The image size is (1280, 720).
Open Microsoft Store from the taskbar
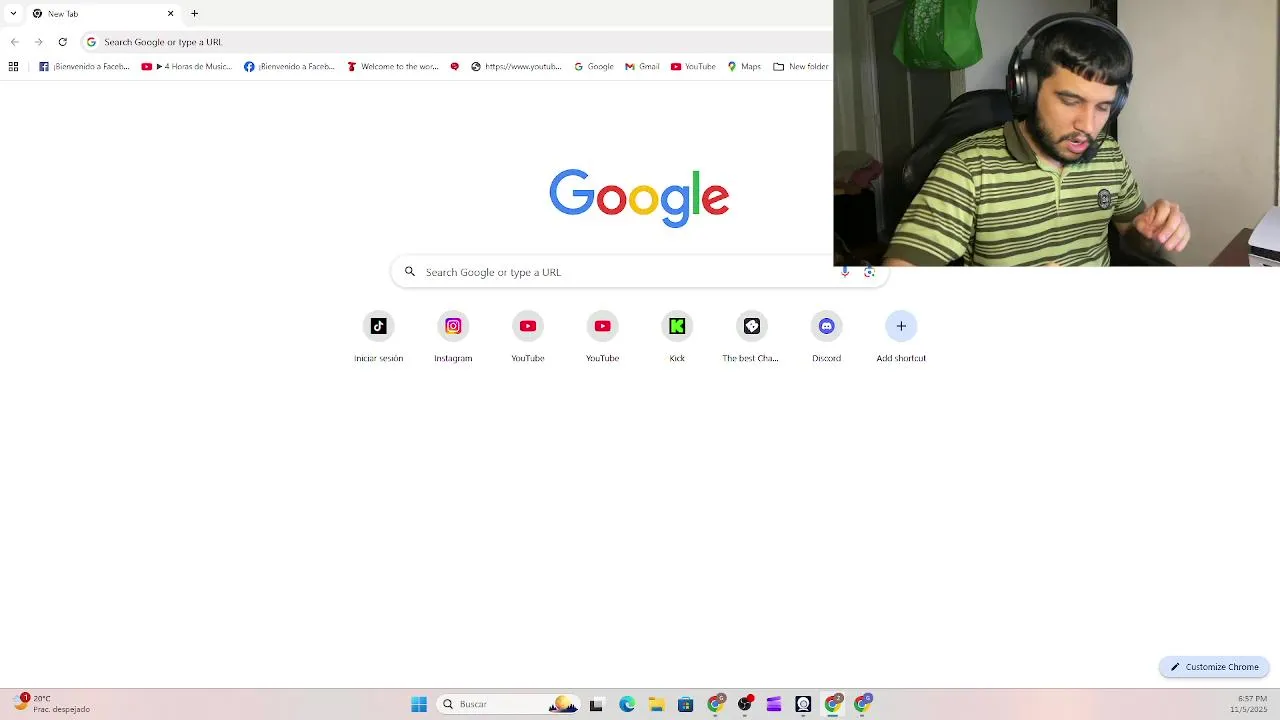tap(685, 704)
